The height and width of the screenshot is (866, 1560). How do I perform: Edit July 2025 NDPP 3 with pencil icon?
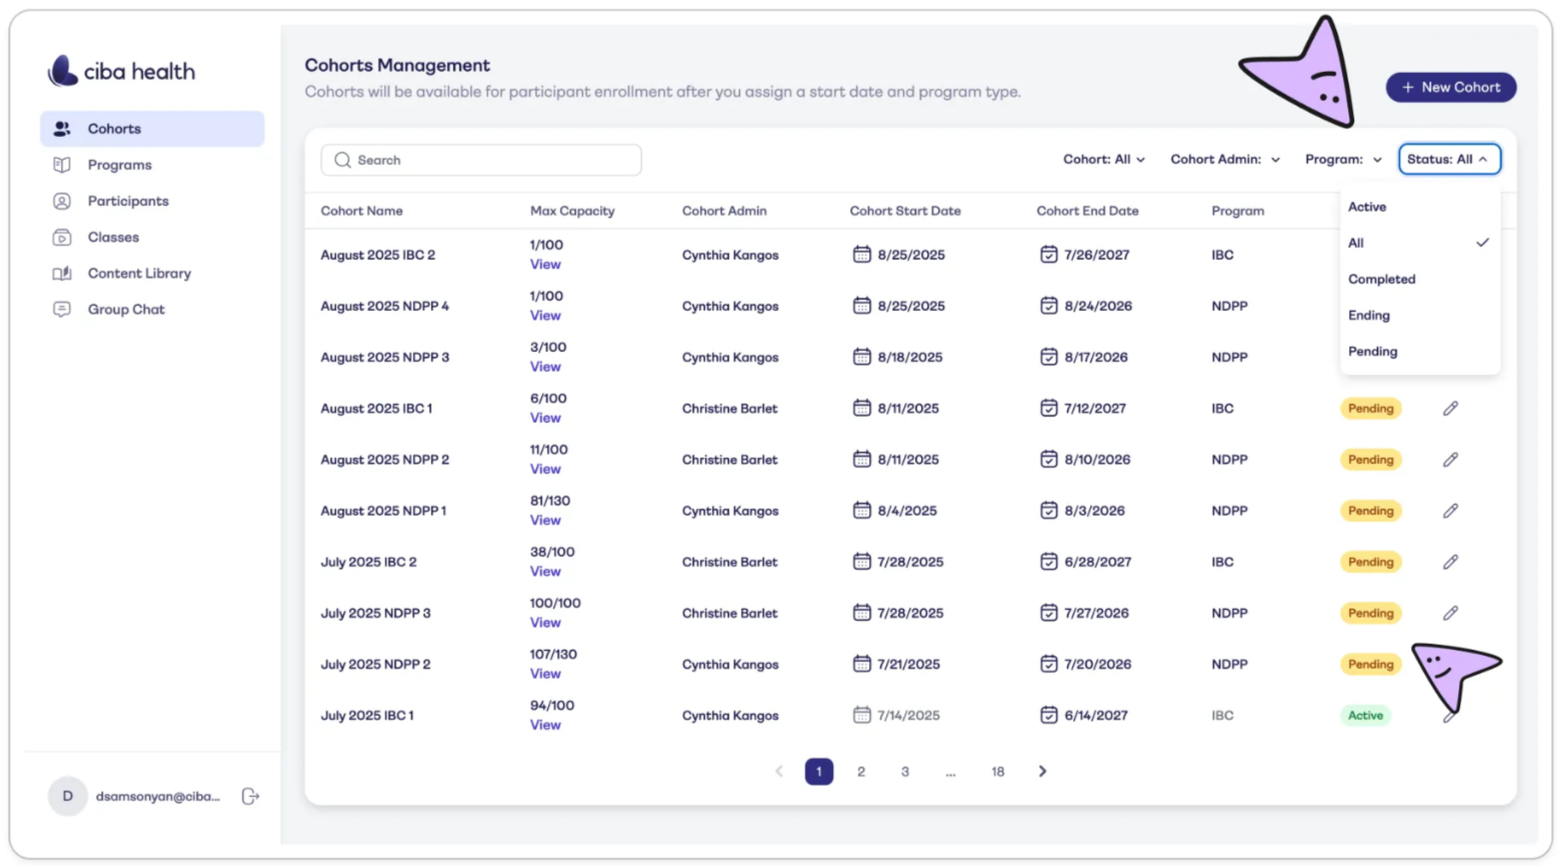click(x=1450, y=612)
